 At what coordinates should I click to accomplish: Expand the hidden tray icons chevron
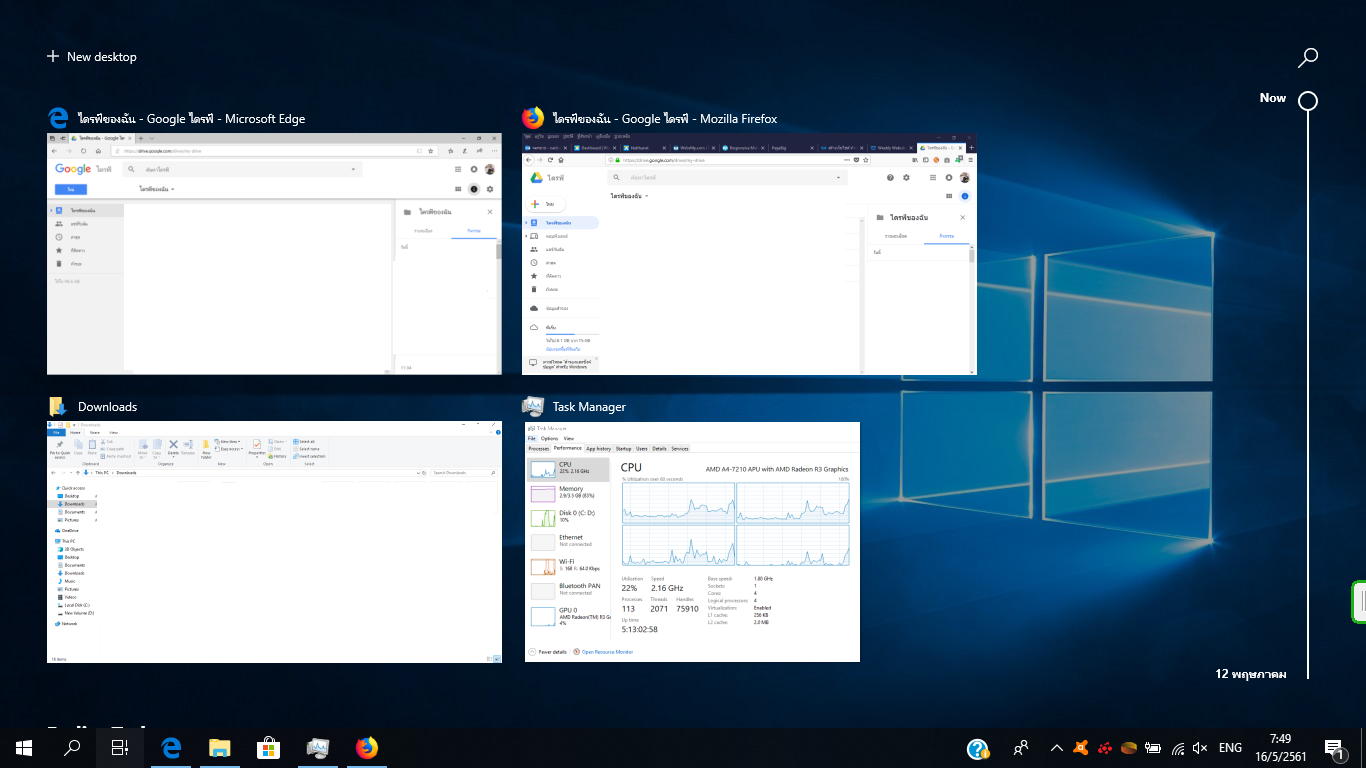pyautogui.click(x=1056, y=748)
